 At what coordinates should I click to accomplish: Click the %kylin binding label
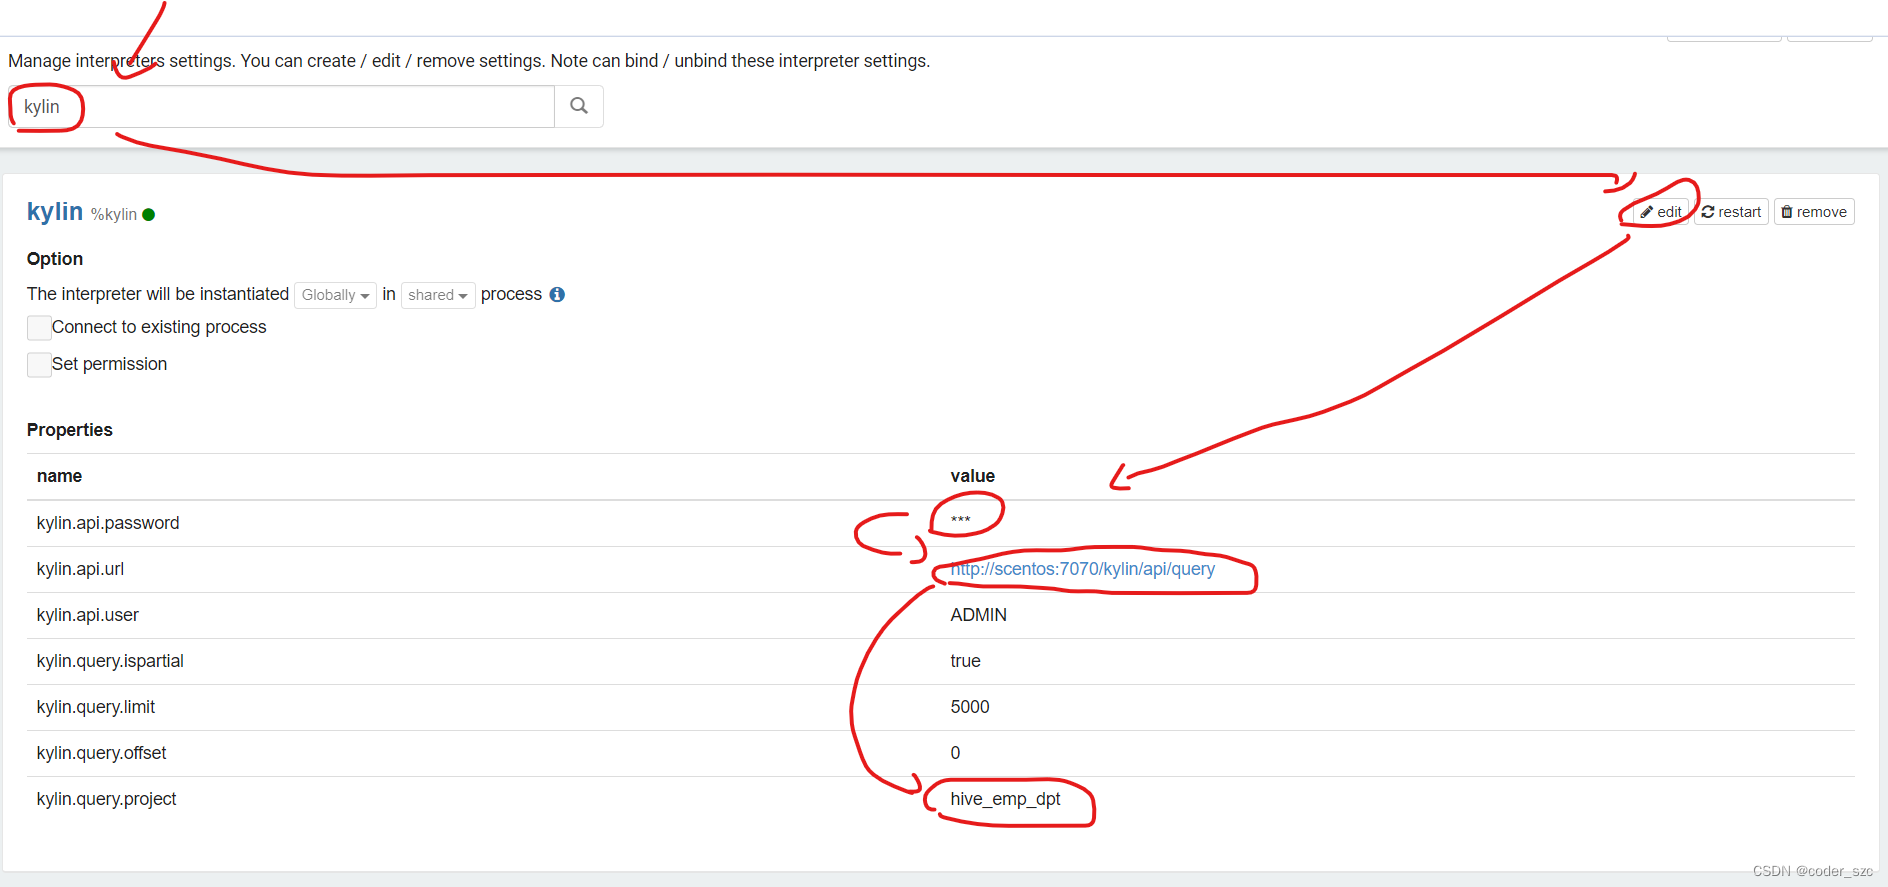click(x=114, y=214)
